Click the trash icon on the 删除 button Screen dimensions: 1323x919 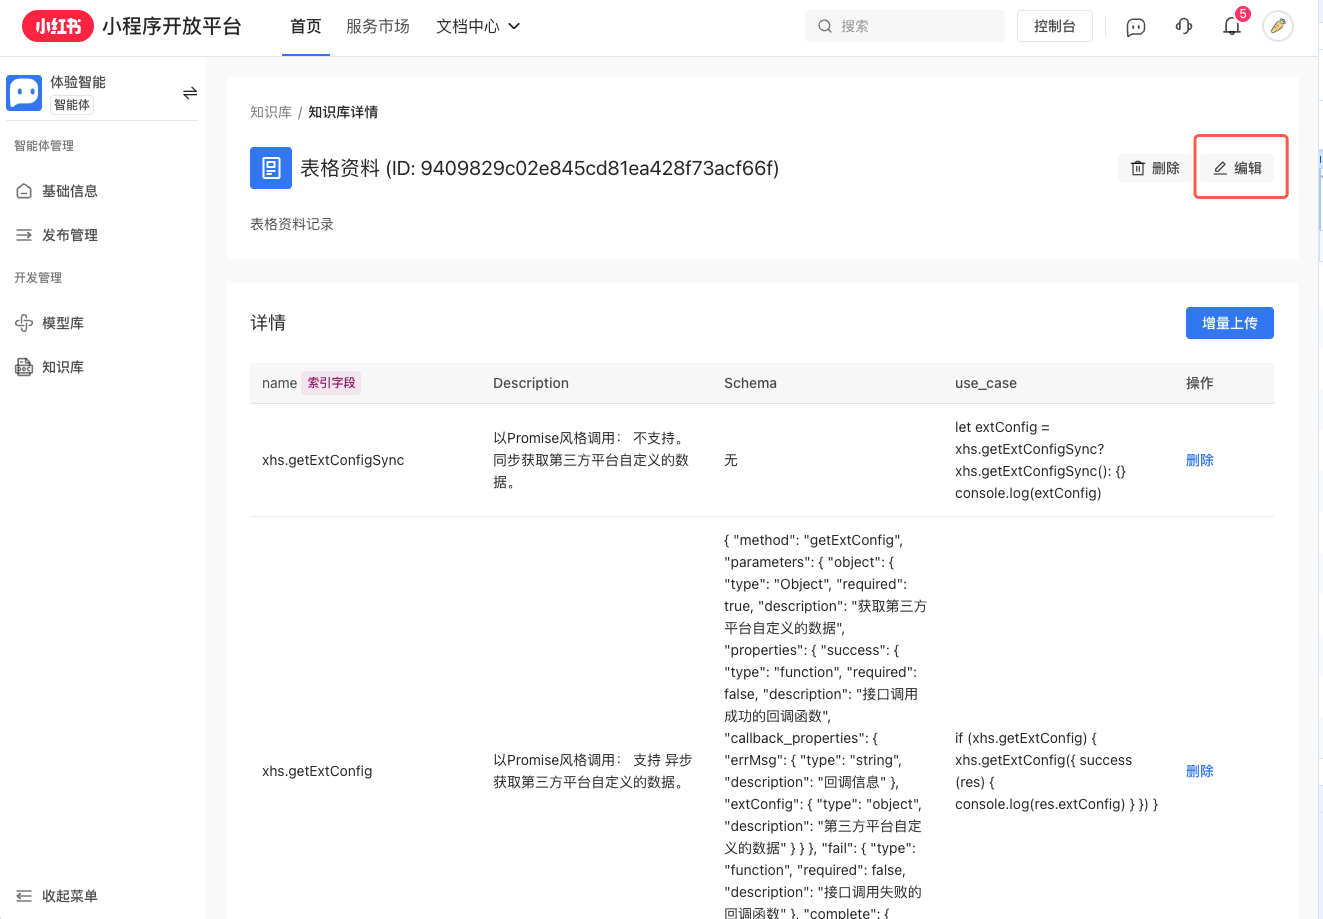(x=1139, y=167)
